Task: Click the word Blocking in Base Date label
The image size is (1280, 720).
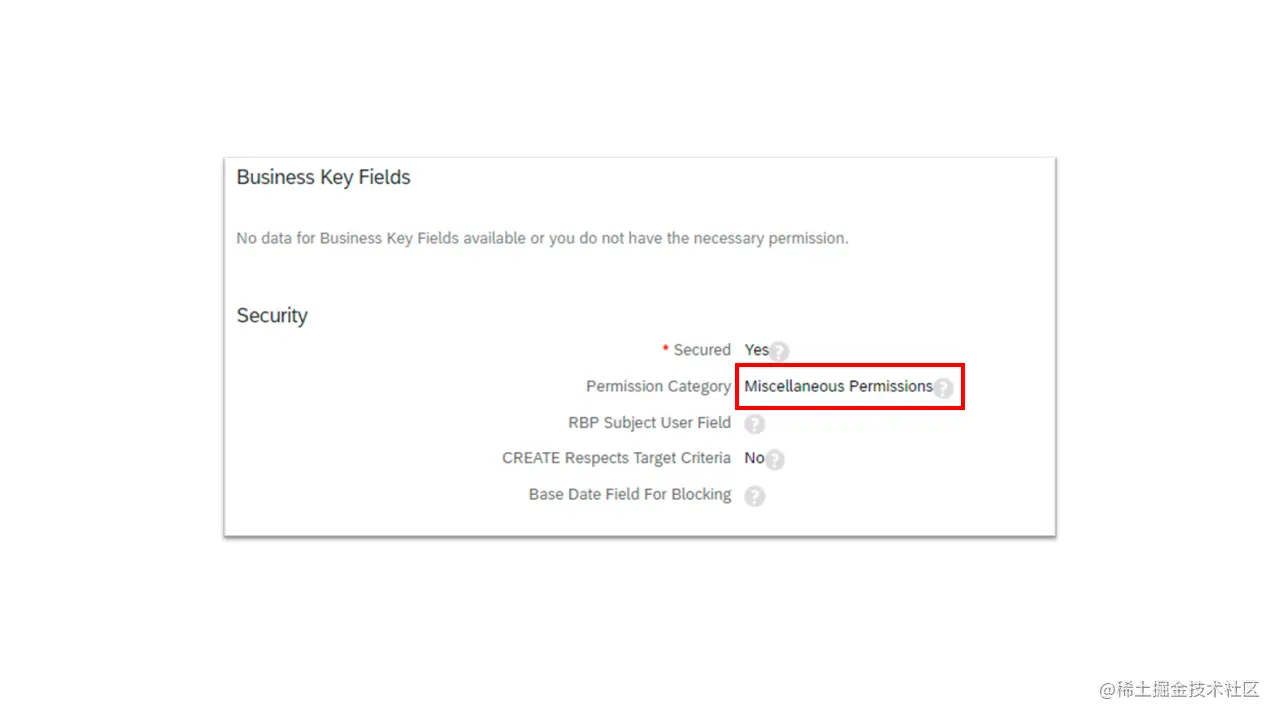Action: [x=699, y=494]
